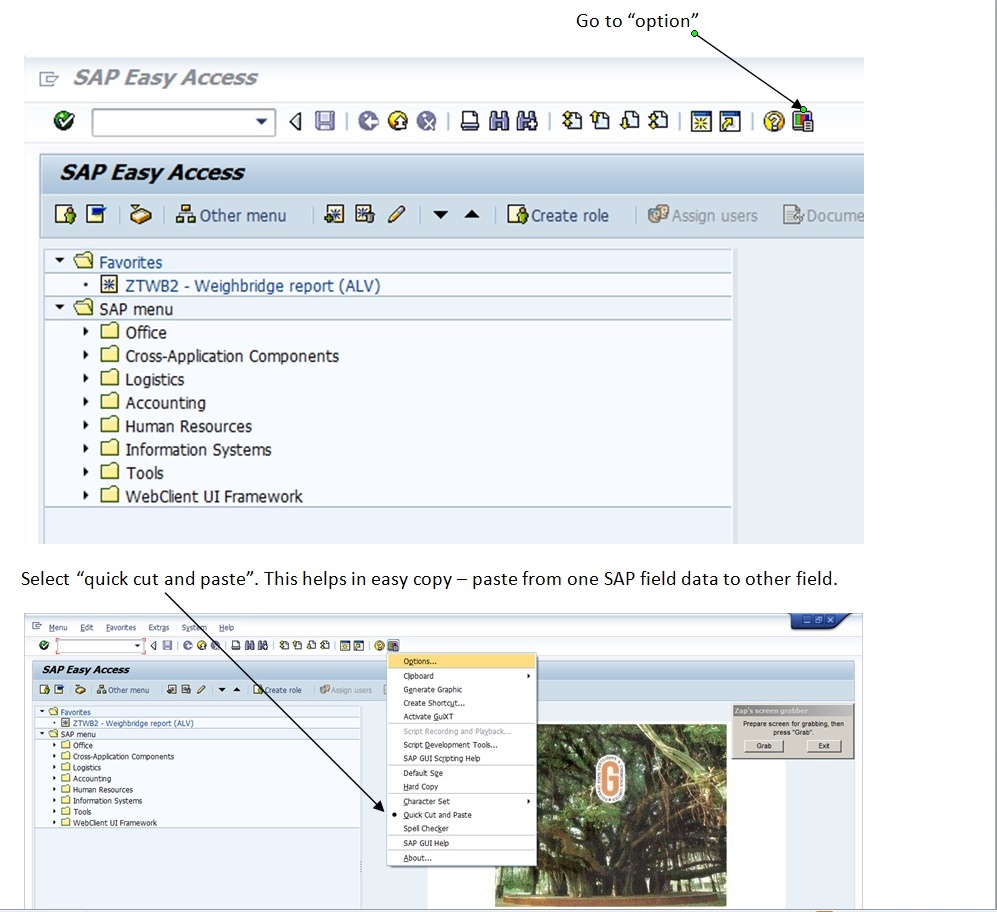Collapse the enlarged Favorites folder
Image resolution: width=997 pixels, height=912 pixels.
pyautogui.click(x=60, y=260)
